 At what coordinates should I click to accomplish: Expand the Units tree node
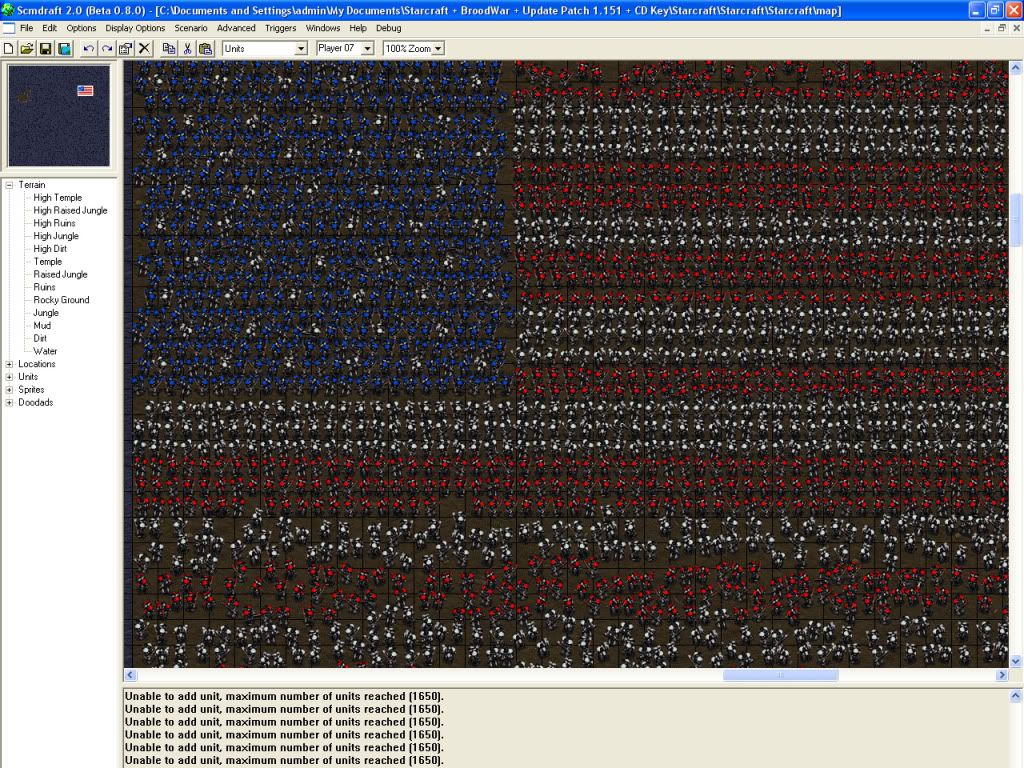point(9,377)
